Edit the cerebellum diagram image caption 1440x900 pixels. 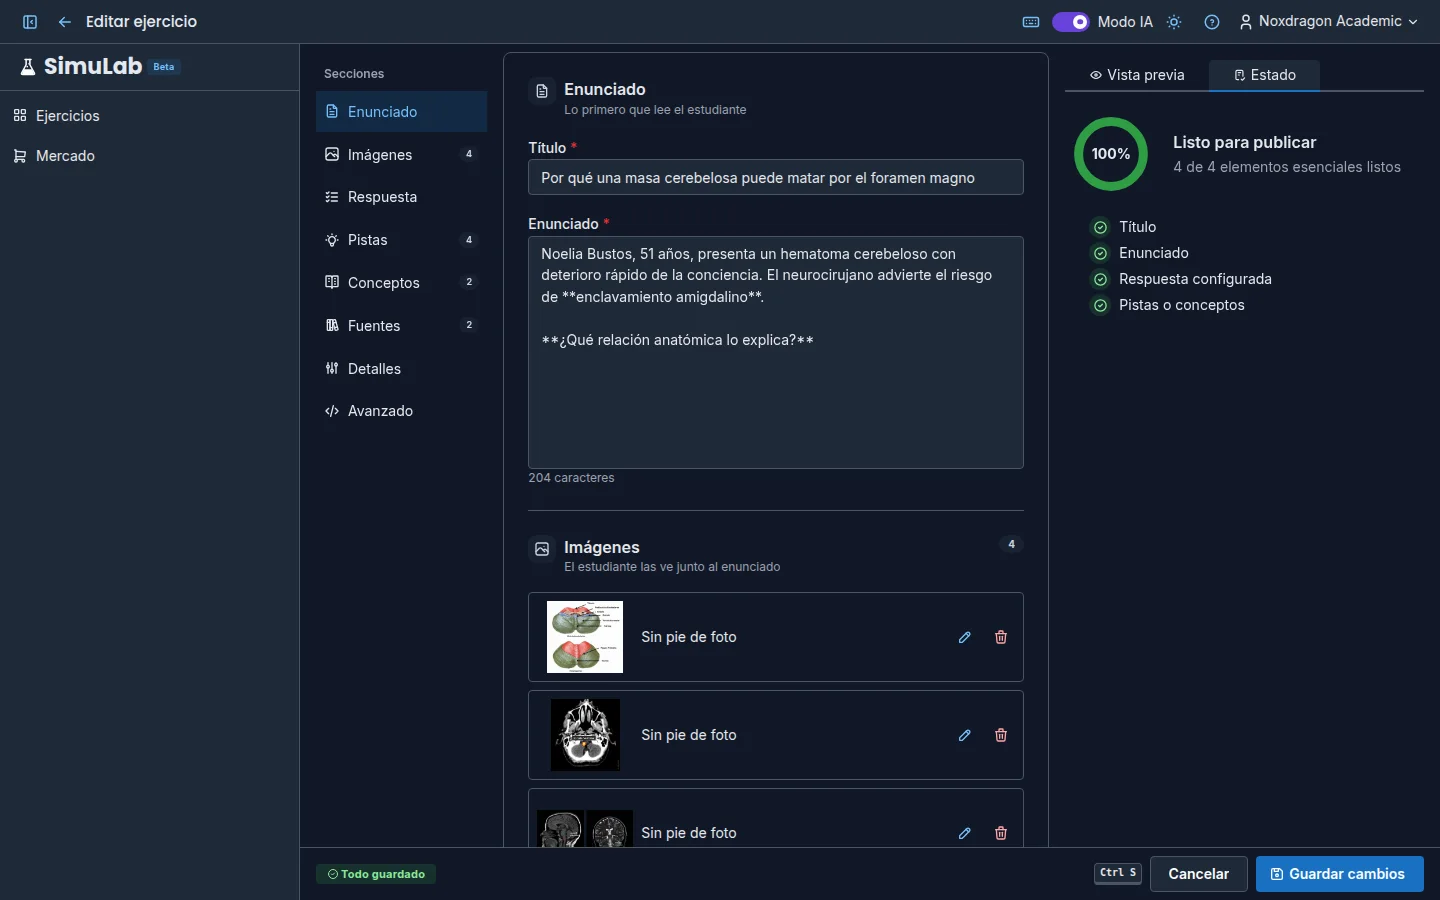click(x=965, y=637)
